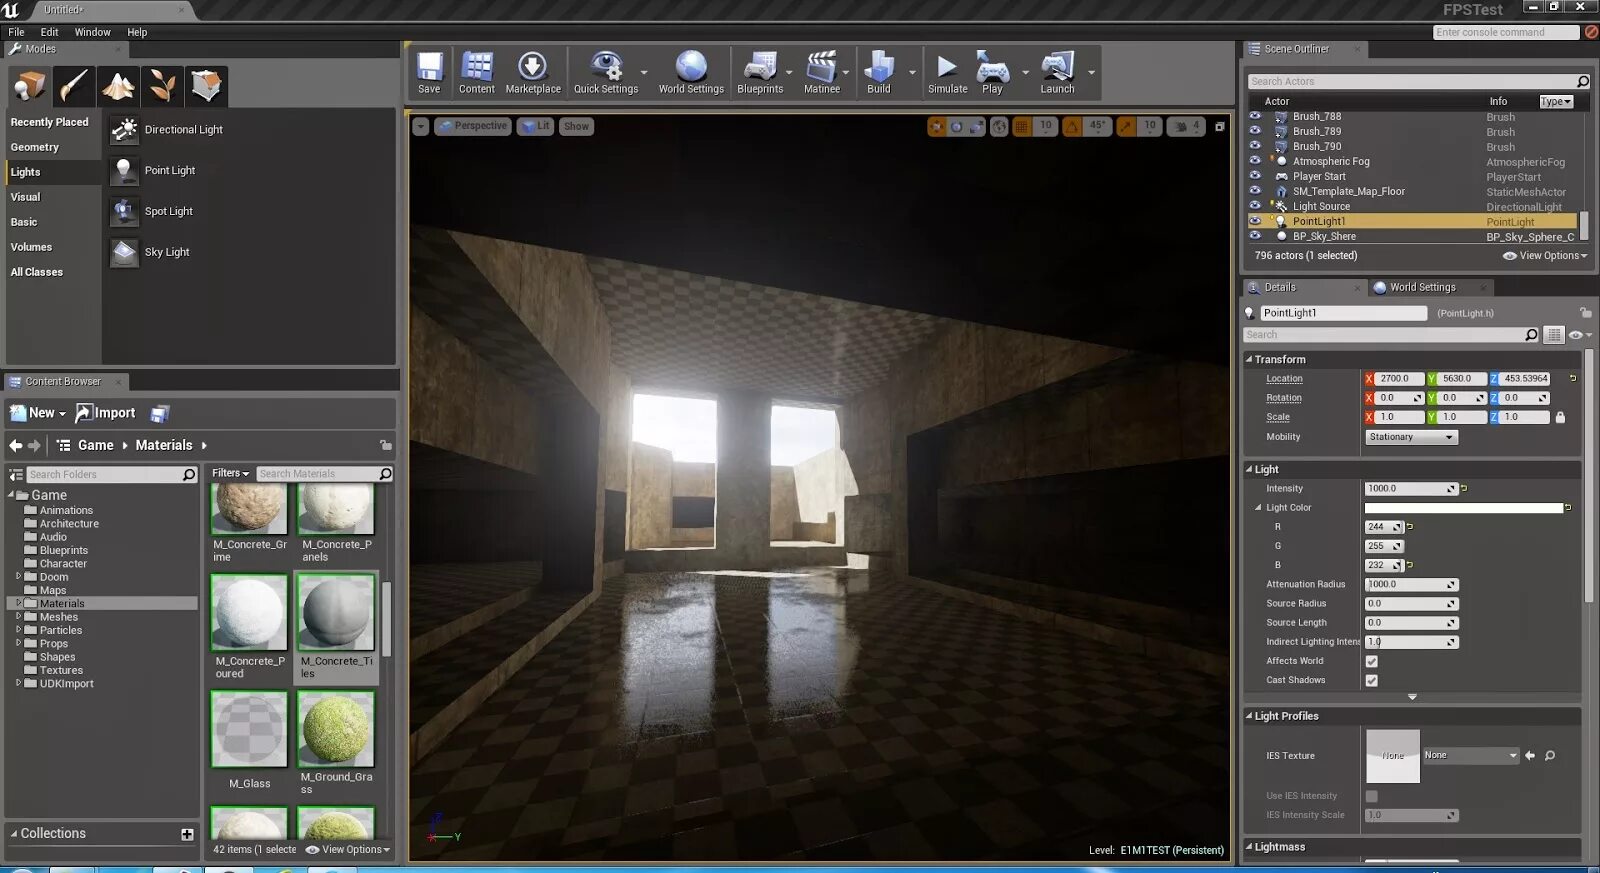Select the Paint mode brush icon
Viewport: 1600px width, 873px height.
(74, 87)
